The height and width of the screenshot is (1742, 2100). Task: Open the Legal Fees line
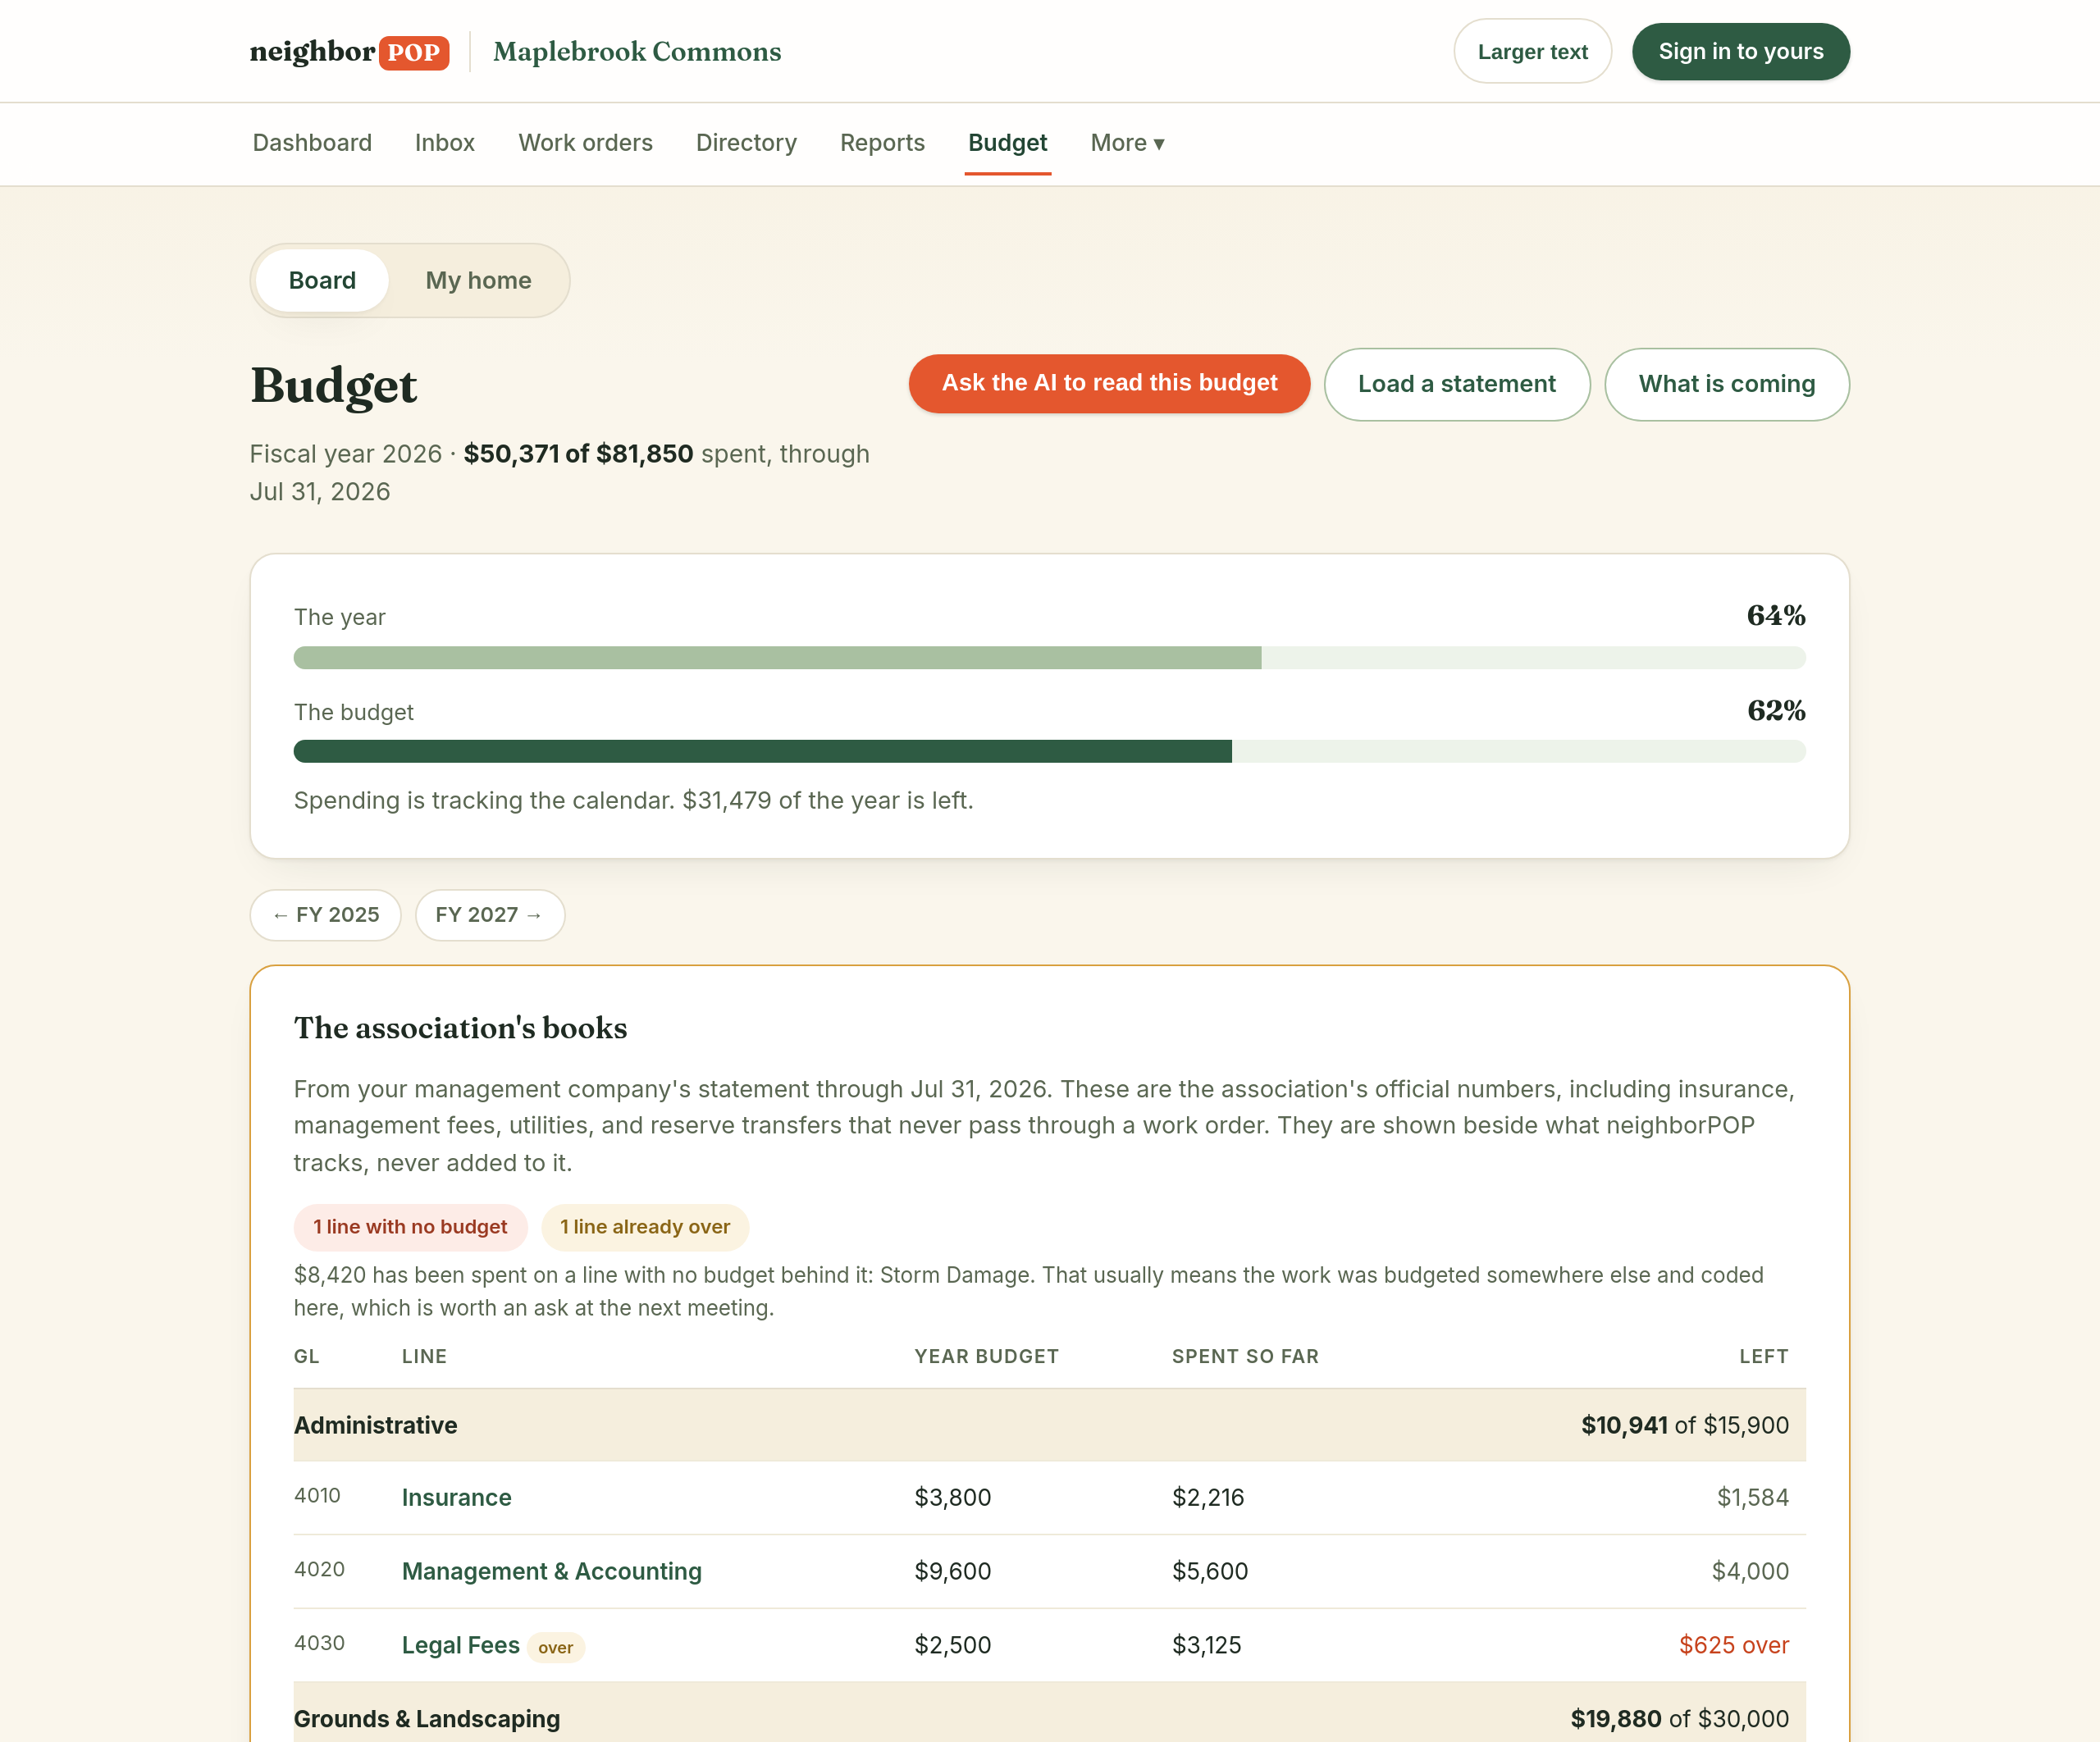coord(460,1645)
